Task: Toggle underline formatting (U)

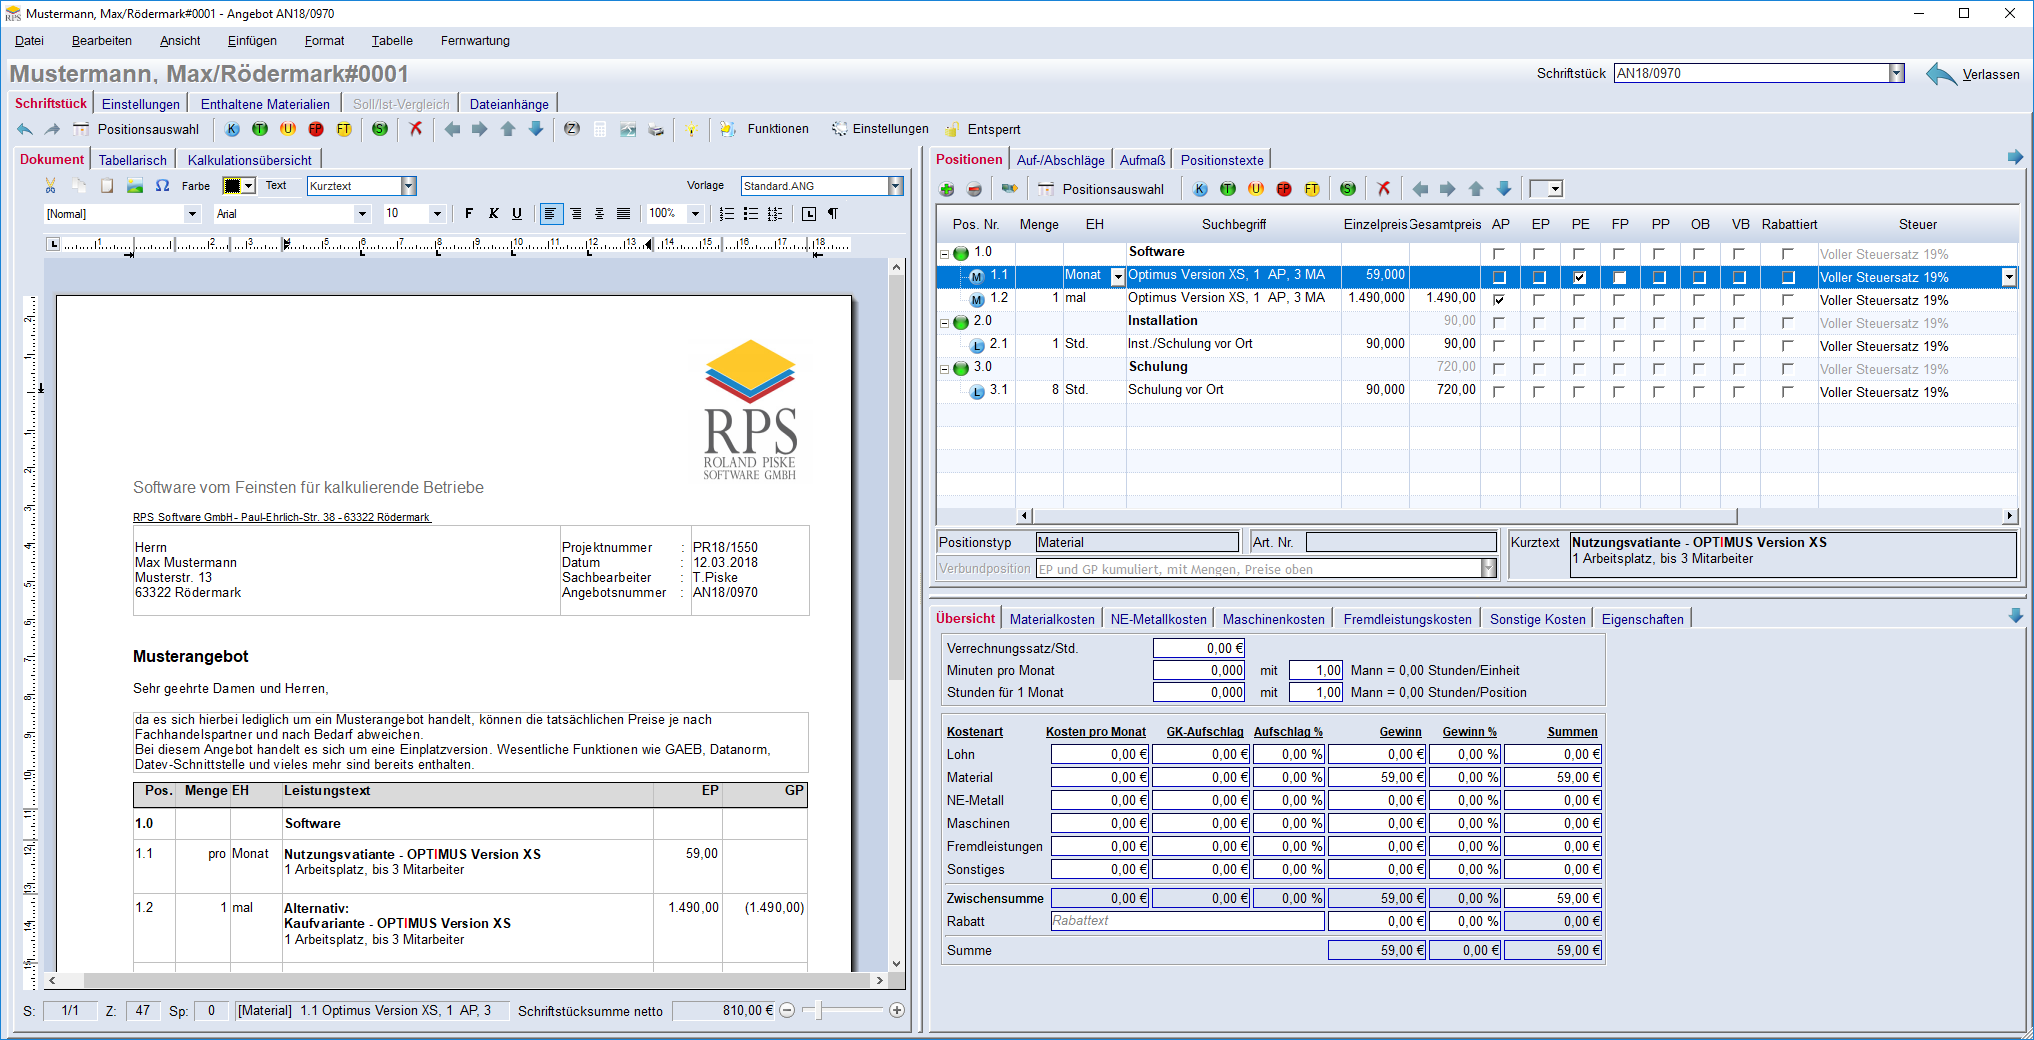Action: (517, 213)
